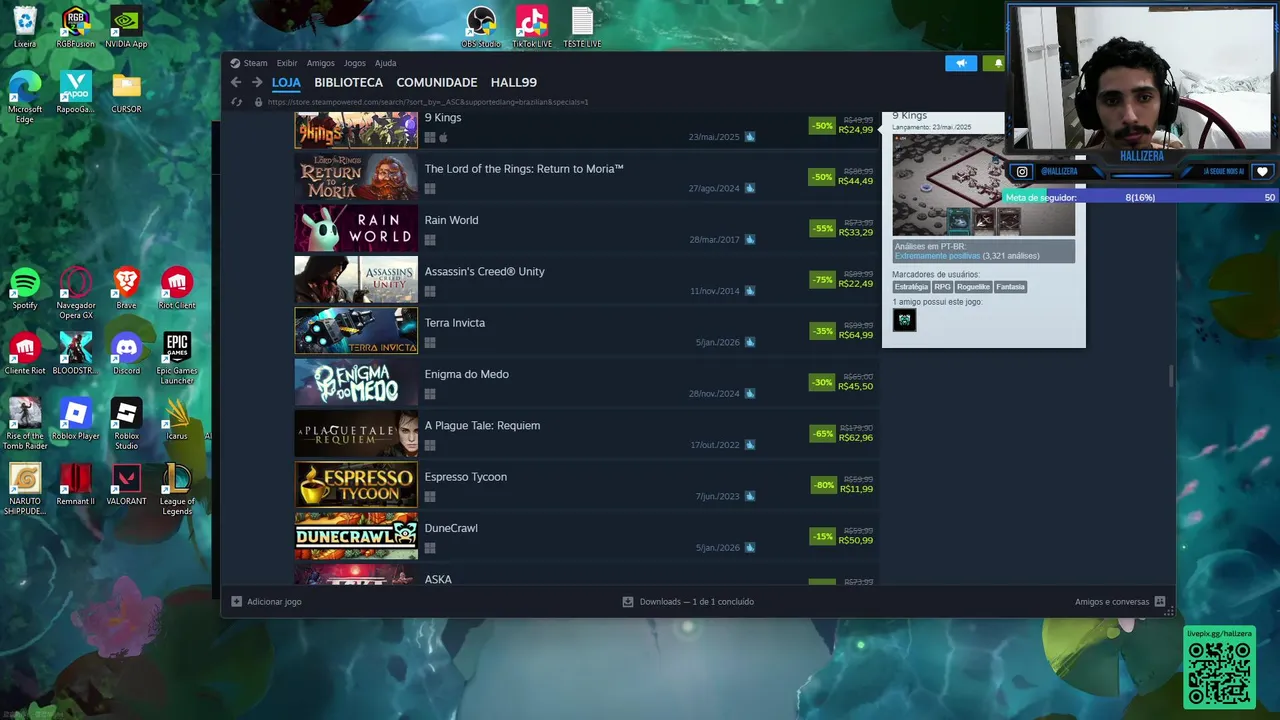
Task: Click the 9 Kings preview screenshot
Action: (983, 185)
